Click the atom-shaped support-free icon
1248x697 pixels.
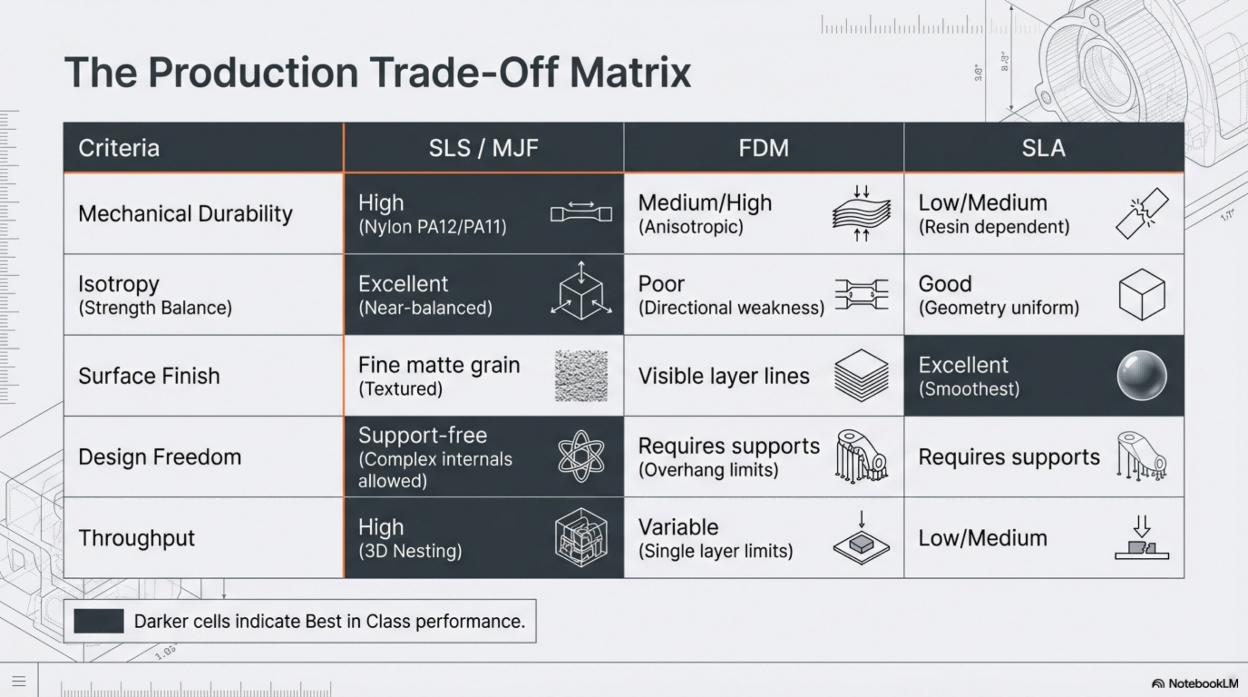(581, 457)
